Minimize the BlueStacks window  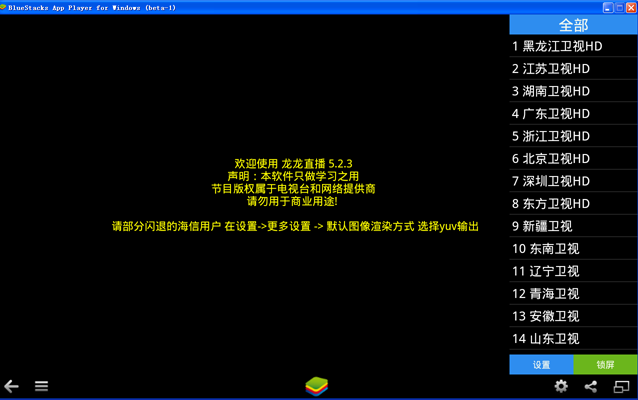(x=608, y=8)
